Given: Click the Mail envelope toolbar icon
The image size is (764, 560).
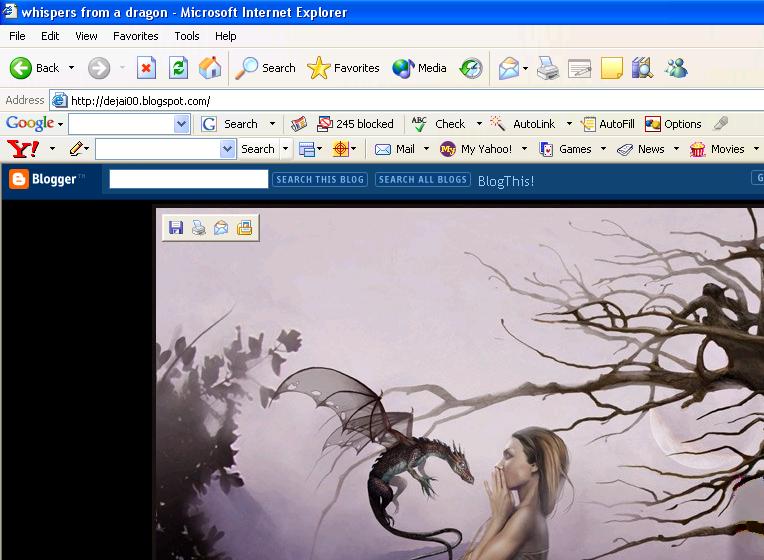Looking at the screenshot, I should click(508, 68).
